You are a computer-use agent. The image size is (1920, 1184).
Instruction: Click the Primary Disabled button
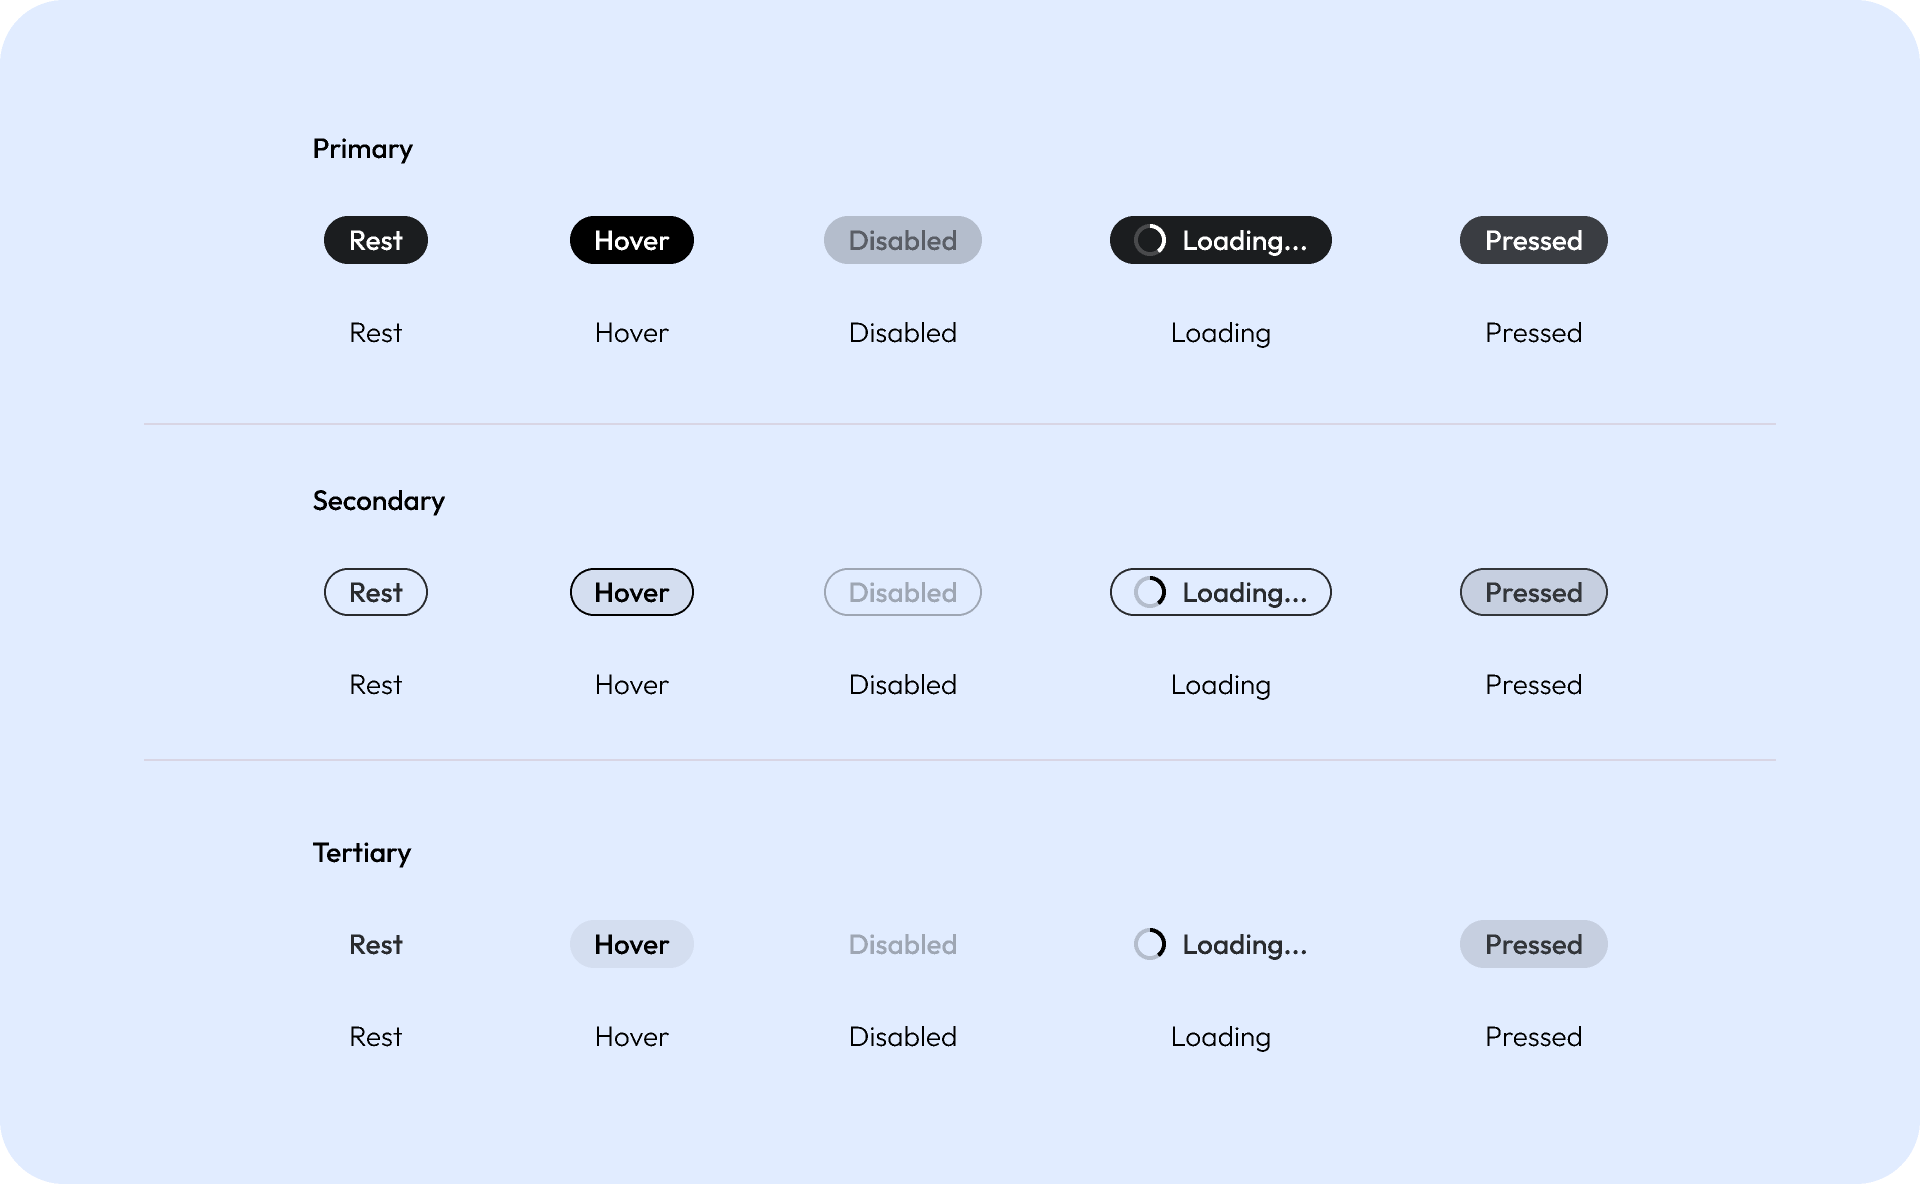[902, 240]
